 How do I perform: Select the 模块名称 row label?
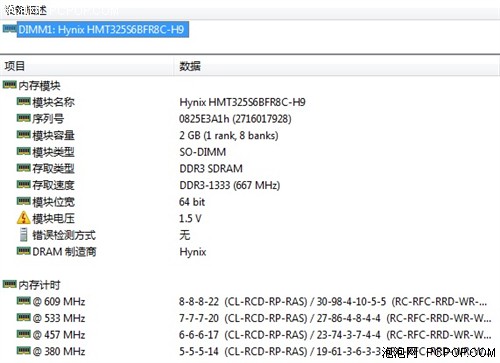pyautogui.click(x=53, y=102)
